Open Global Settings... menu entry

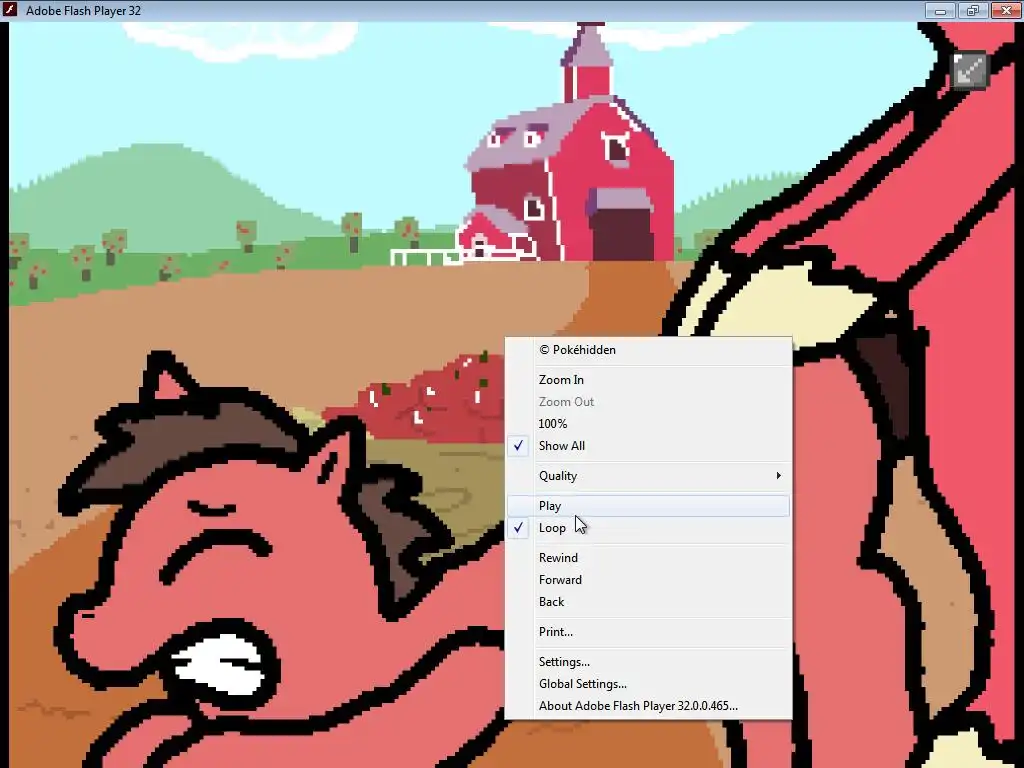point(648,684)
